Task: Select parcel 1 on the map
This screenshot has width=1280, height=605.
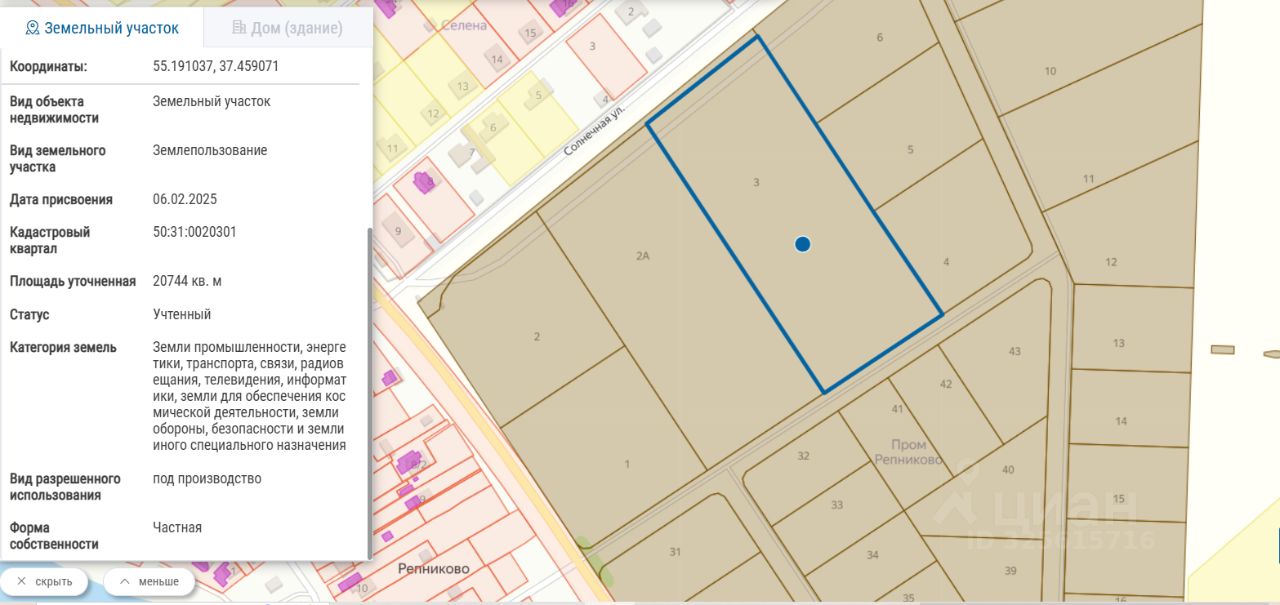Action: tap(627, 464)
